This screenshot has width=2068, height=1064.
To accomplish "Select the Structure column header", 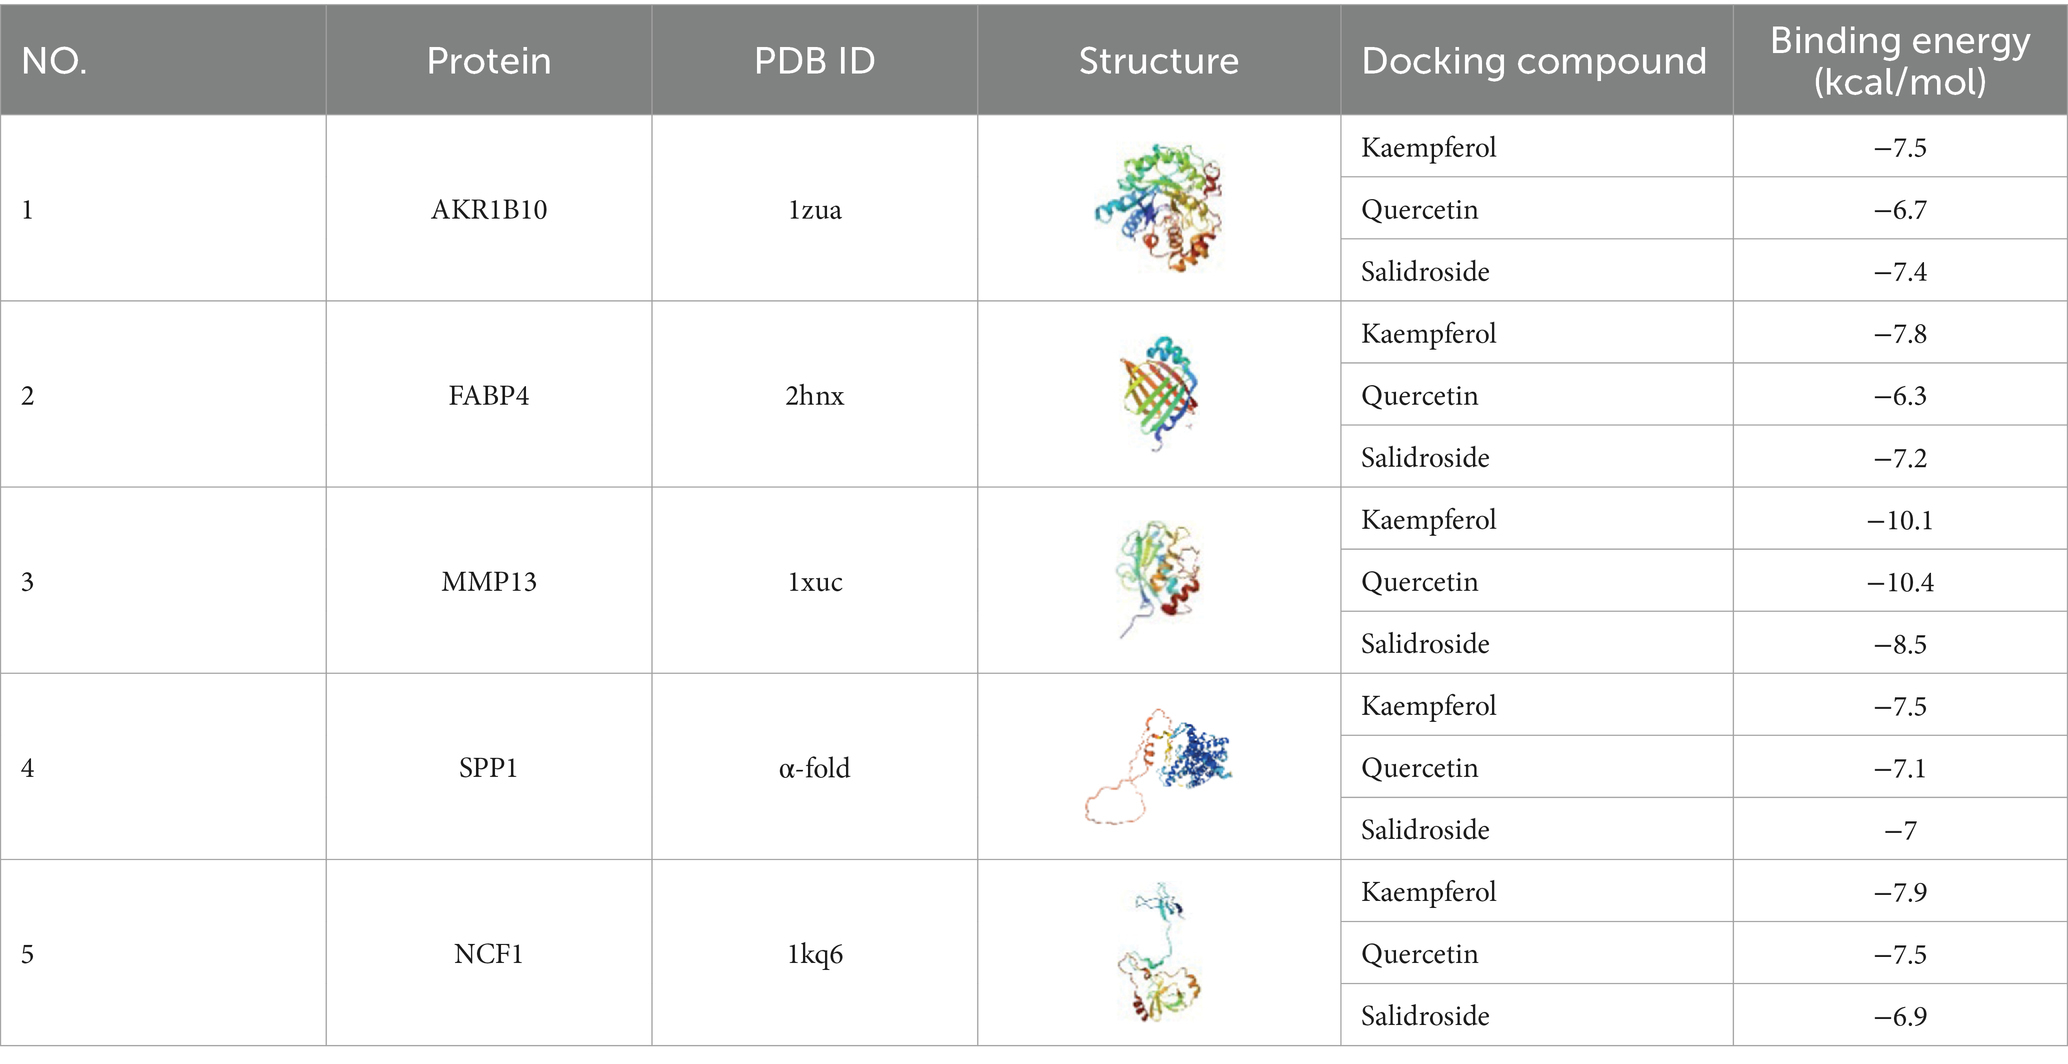I will point(1158,60).
